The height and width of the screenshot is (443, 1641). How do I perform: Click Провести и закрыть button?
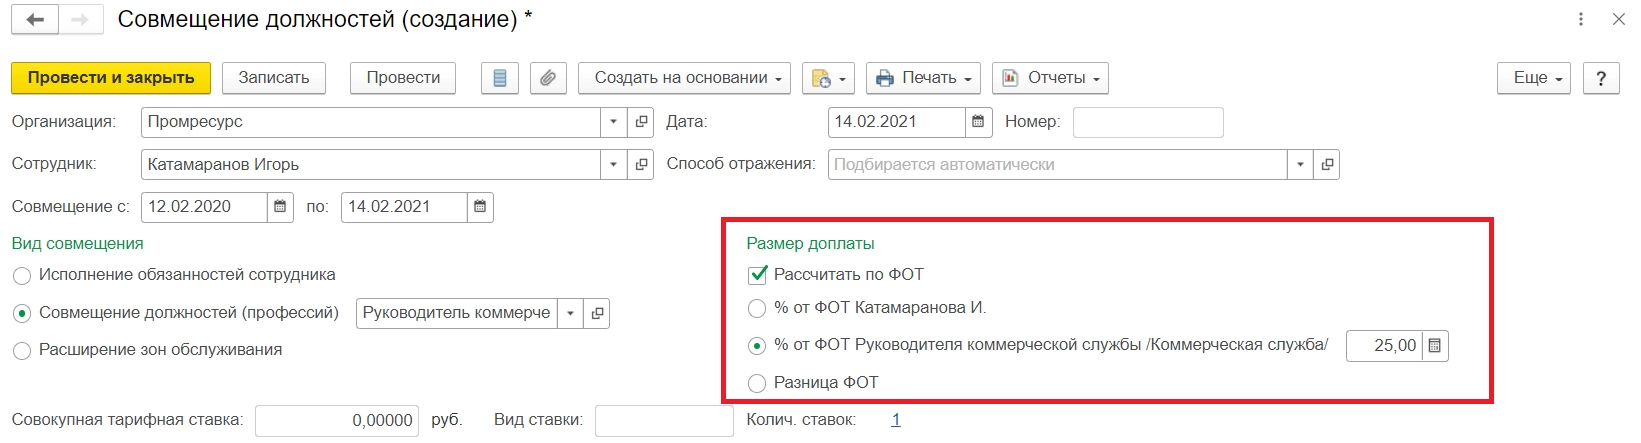click(x=111, y=78)
